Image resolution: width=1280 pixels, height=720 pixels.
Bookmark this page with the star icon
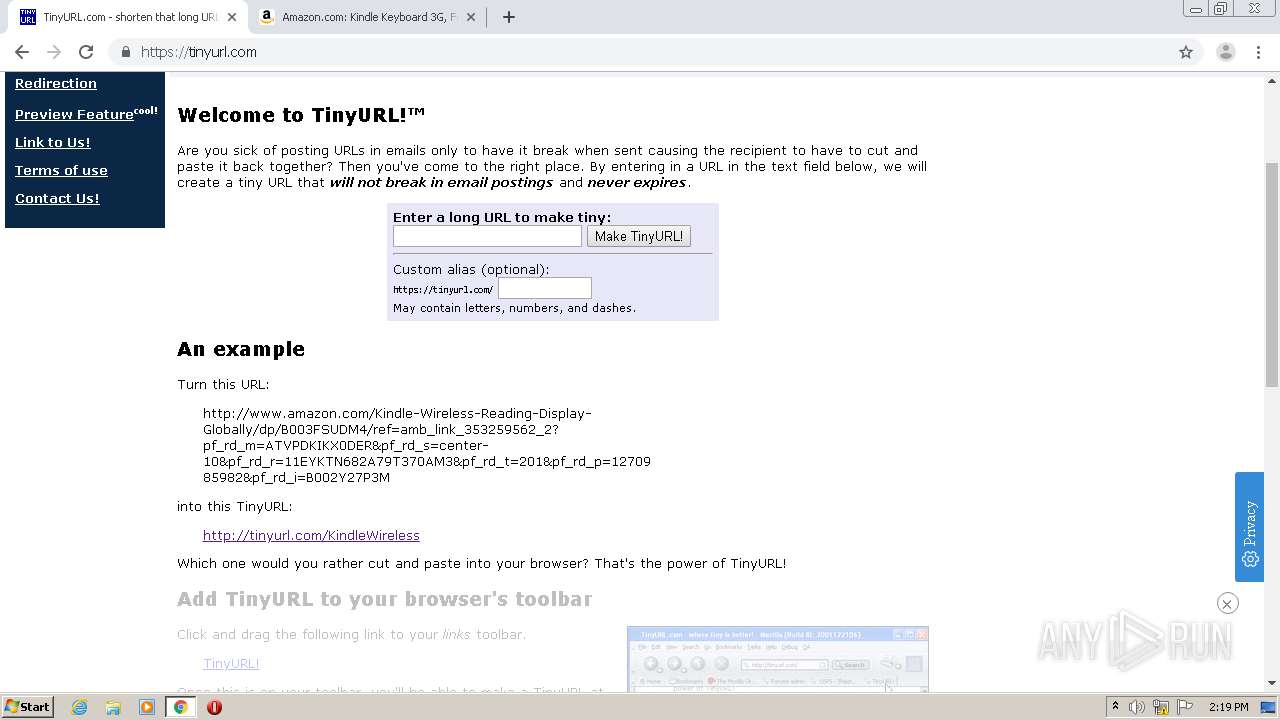coord(1186,52)
